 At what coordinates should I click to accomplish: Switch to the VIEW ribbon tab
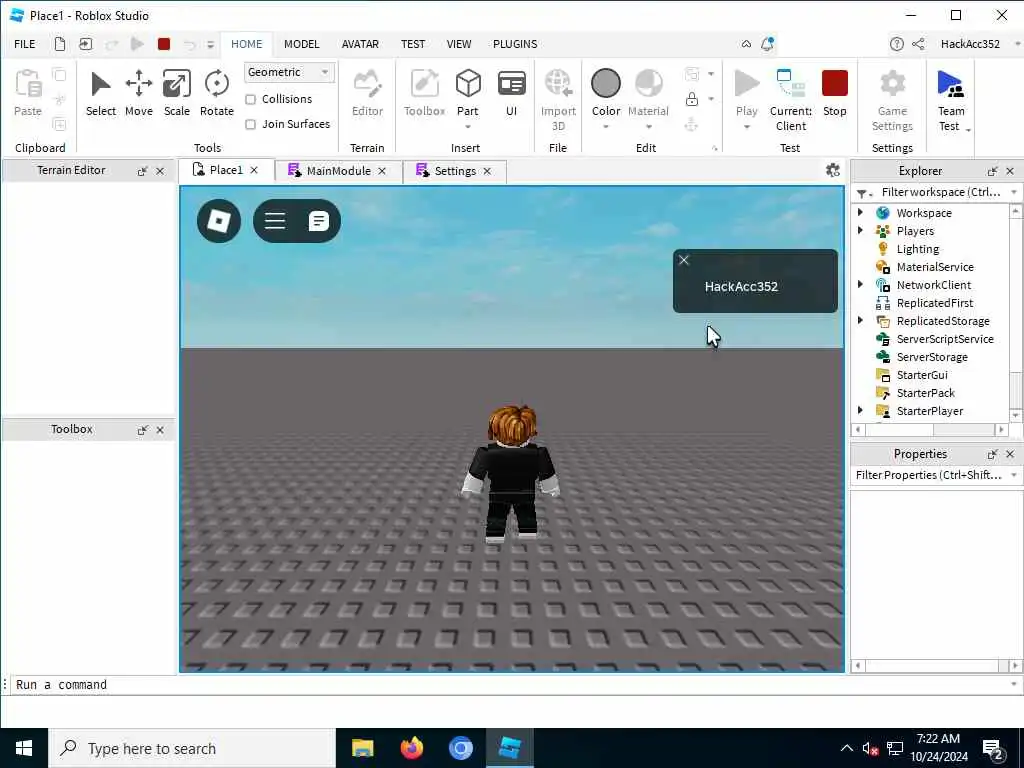tap(458, 44)
